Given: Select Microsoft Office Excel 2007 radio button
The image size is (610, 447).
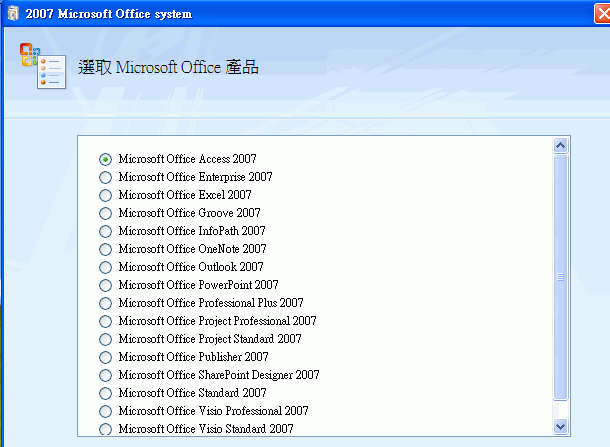Looking at the screenshot, I should point(105,195).
